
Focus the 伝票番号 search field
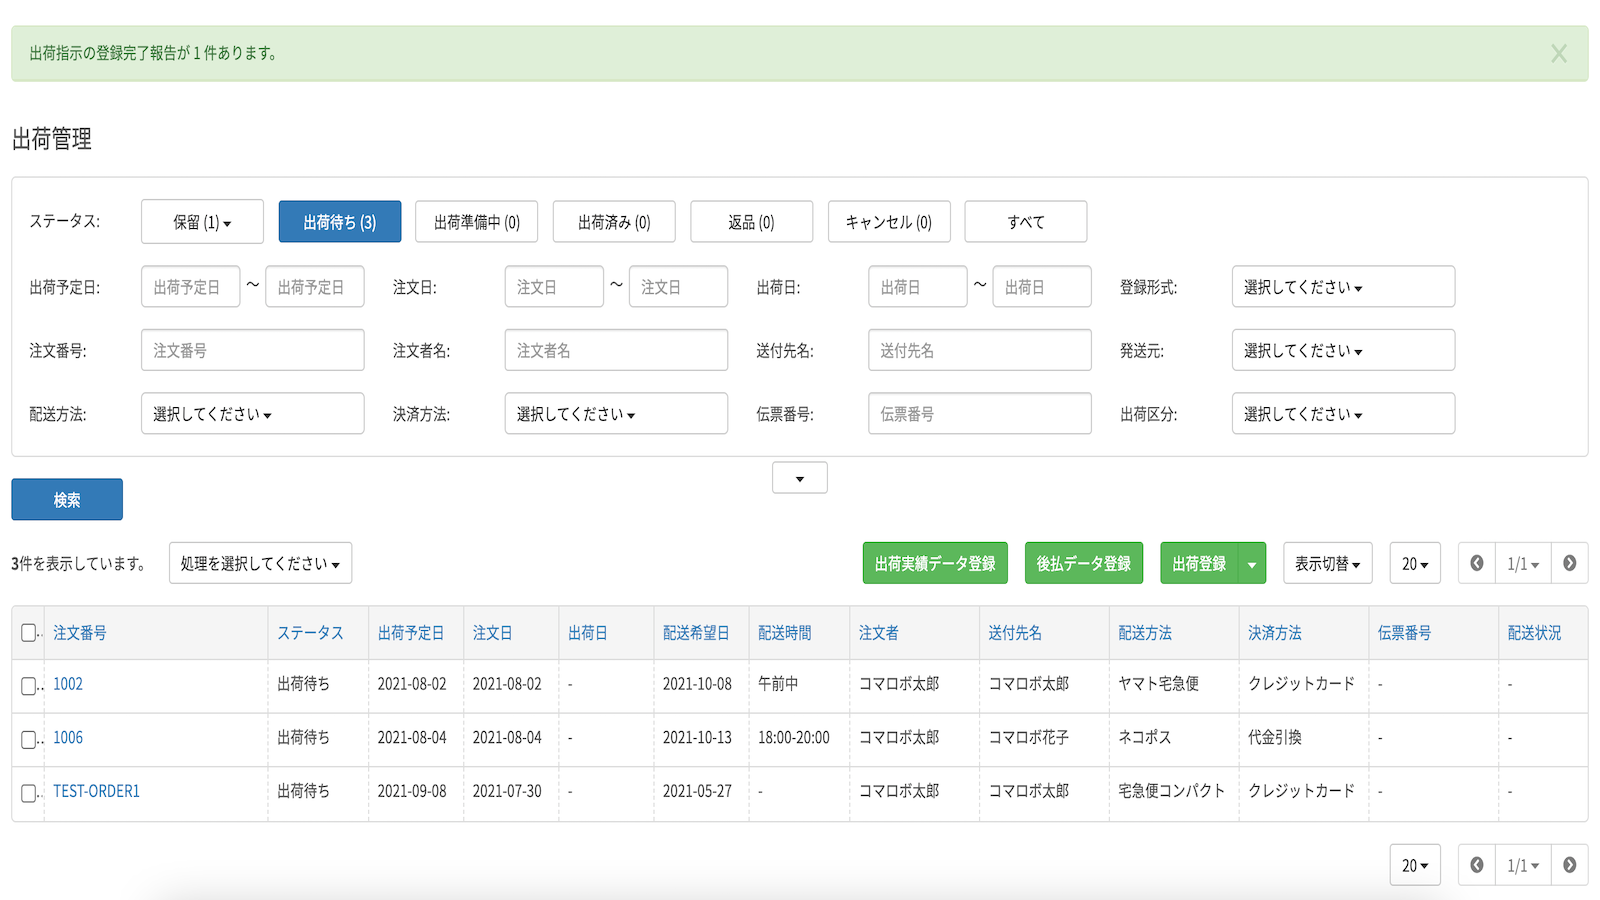click(980, 413)
